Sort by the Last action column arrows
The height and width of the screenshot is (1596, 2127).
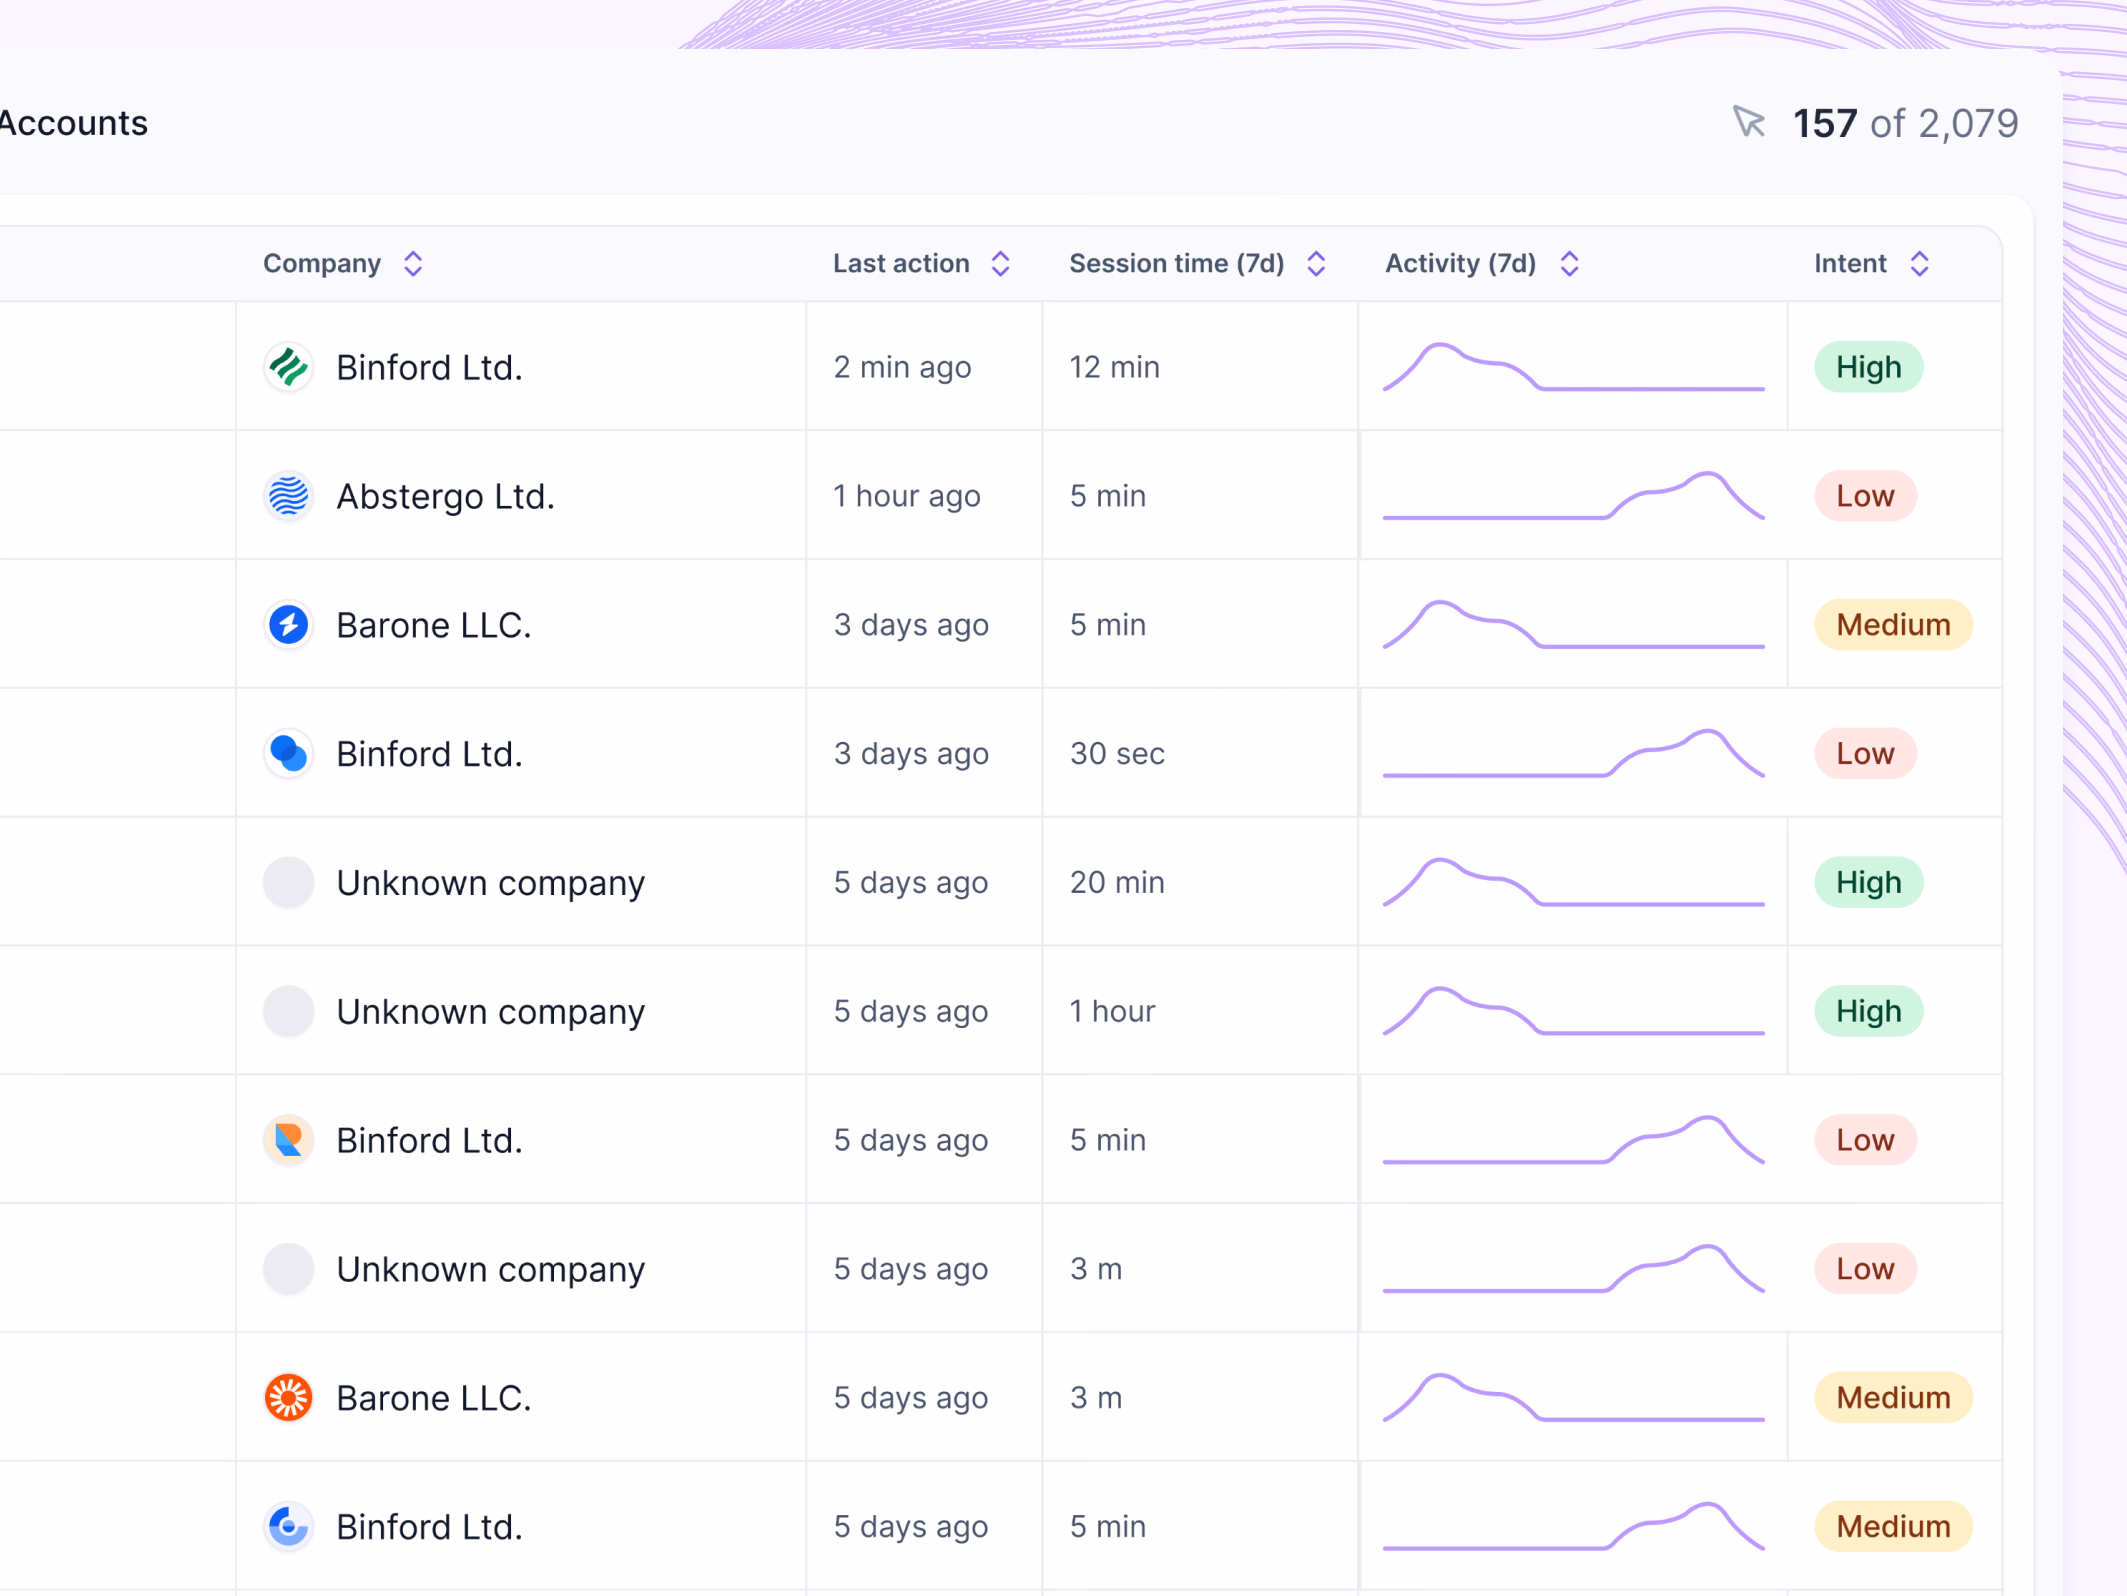tap(1000, 264)
